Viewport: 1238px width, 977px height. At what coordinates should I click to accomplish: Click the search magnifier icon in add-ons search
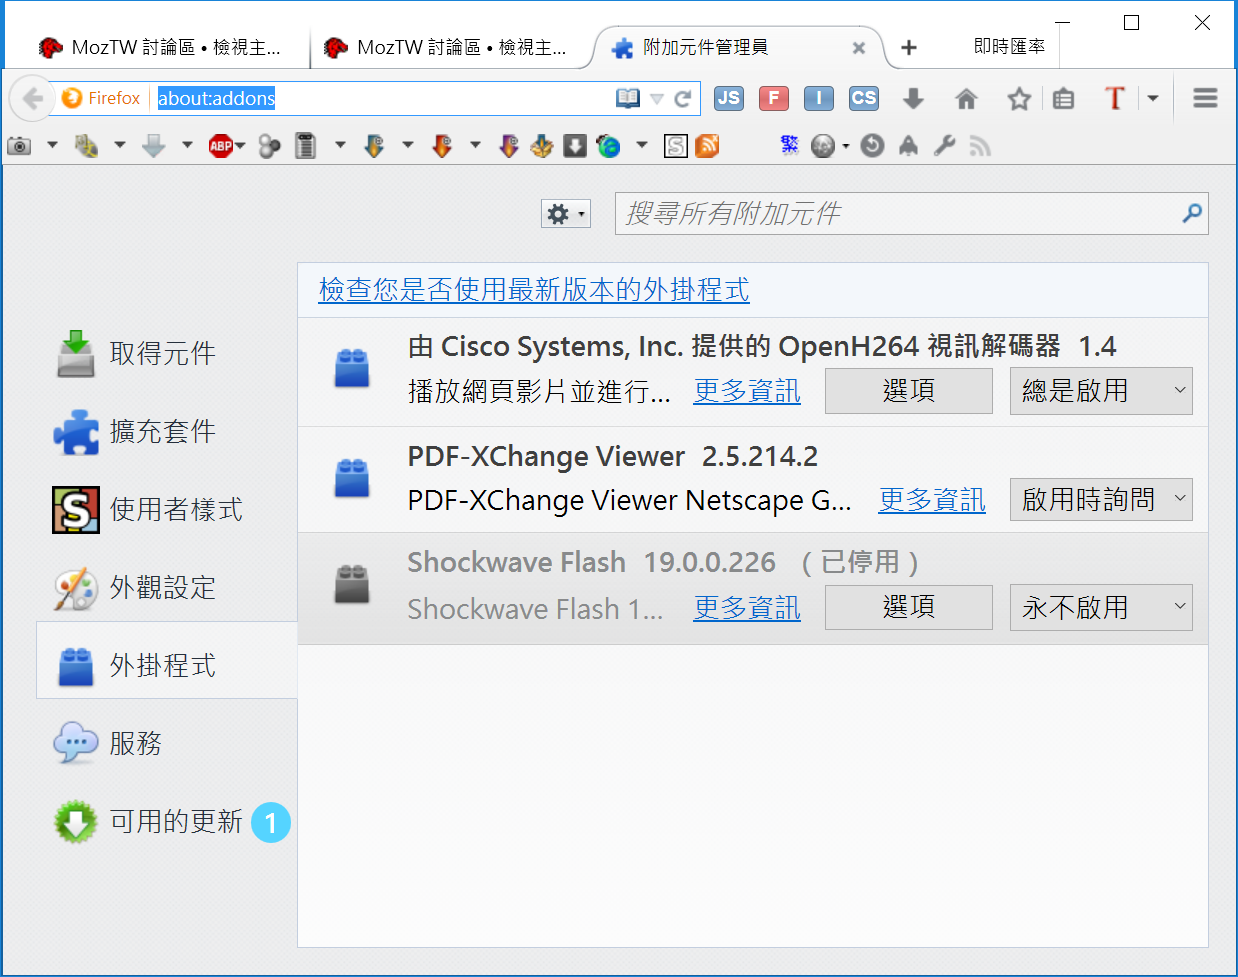pos(1192,213)
